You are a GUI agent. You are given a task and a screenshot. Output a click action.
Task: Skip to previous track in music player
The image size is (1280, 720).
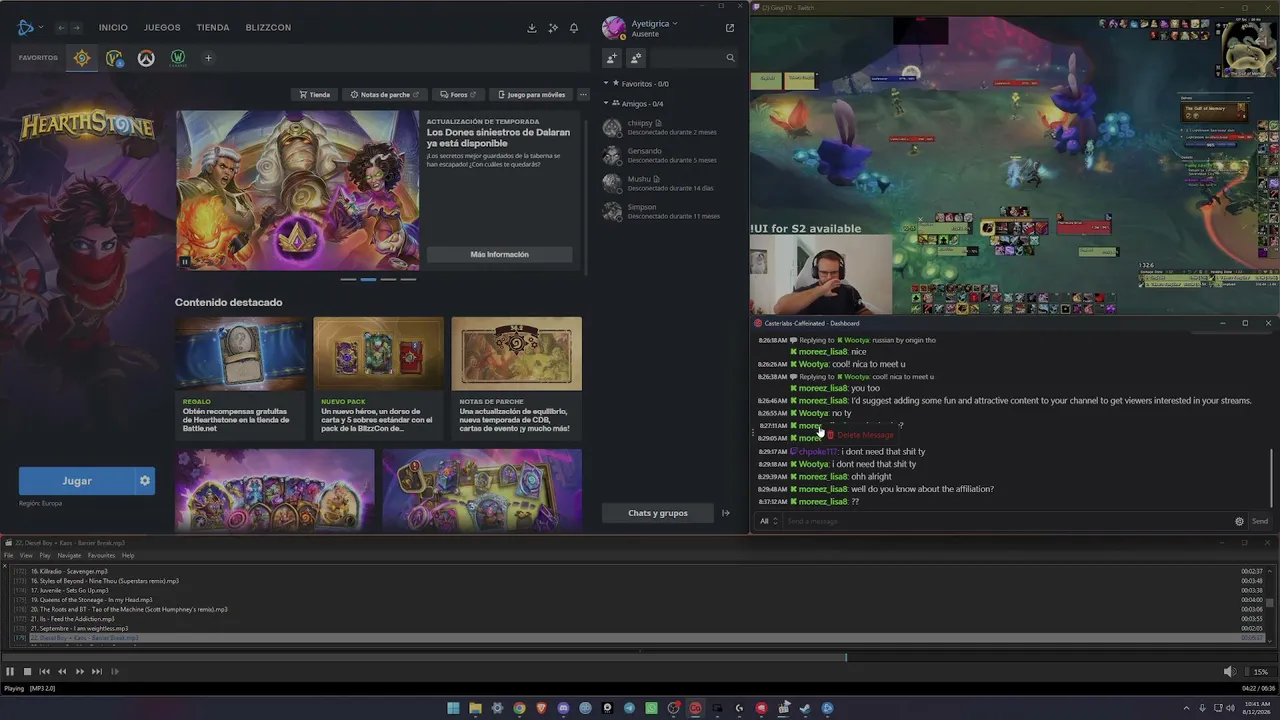[44, 672]
